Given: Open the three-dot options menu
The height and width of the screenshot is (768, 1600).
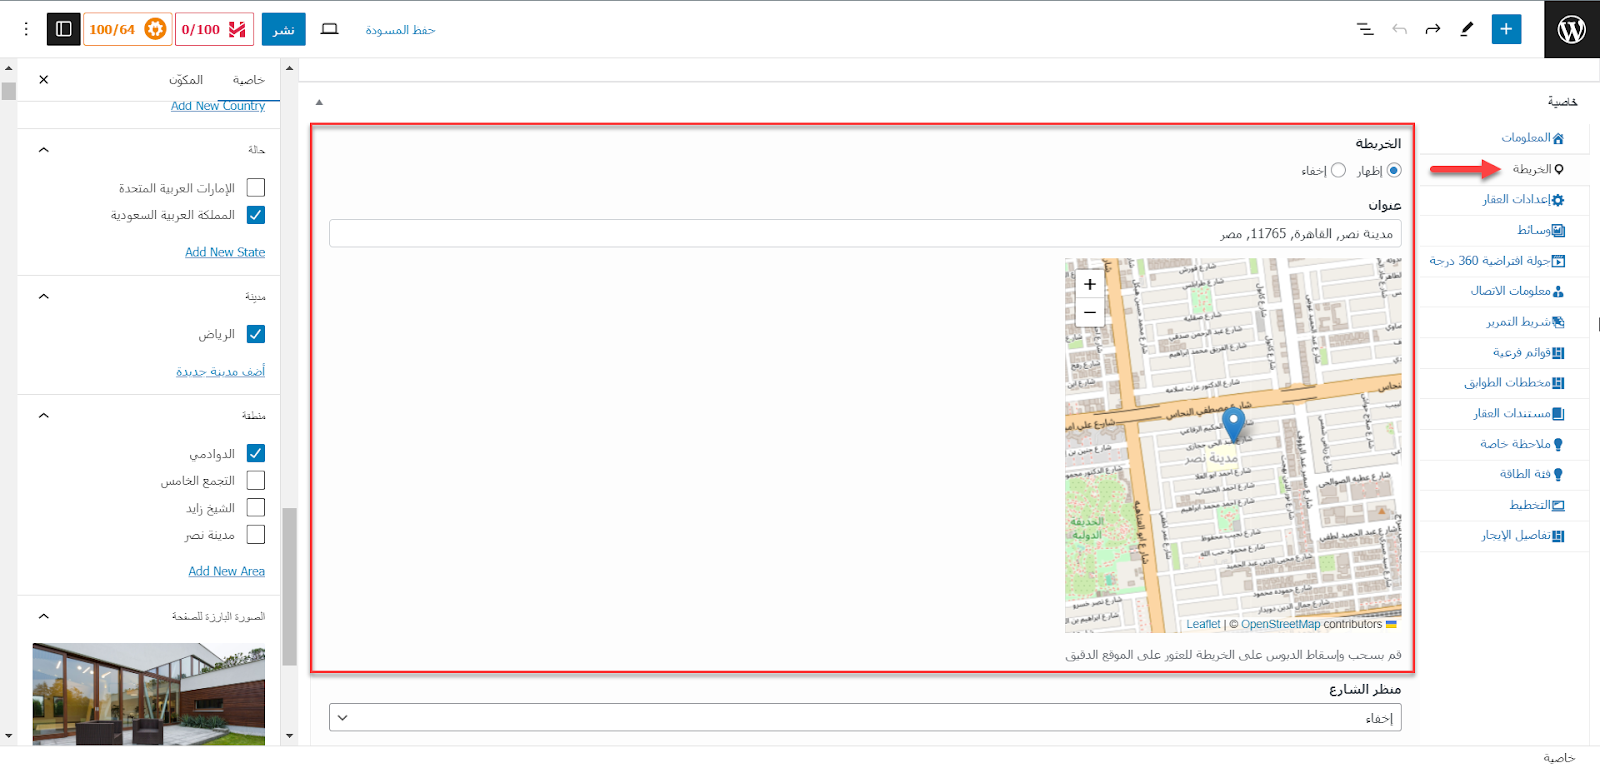Looking at the screenshot, I should pyautogui.click(x=26, y=29).
